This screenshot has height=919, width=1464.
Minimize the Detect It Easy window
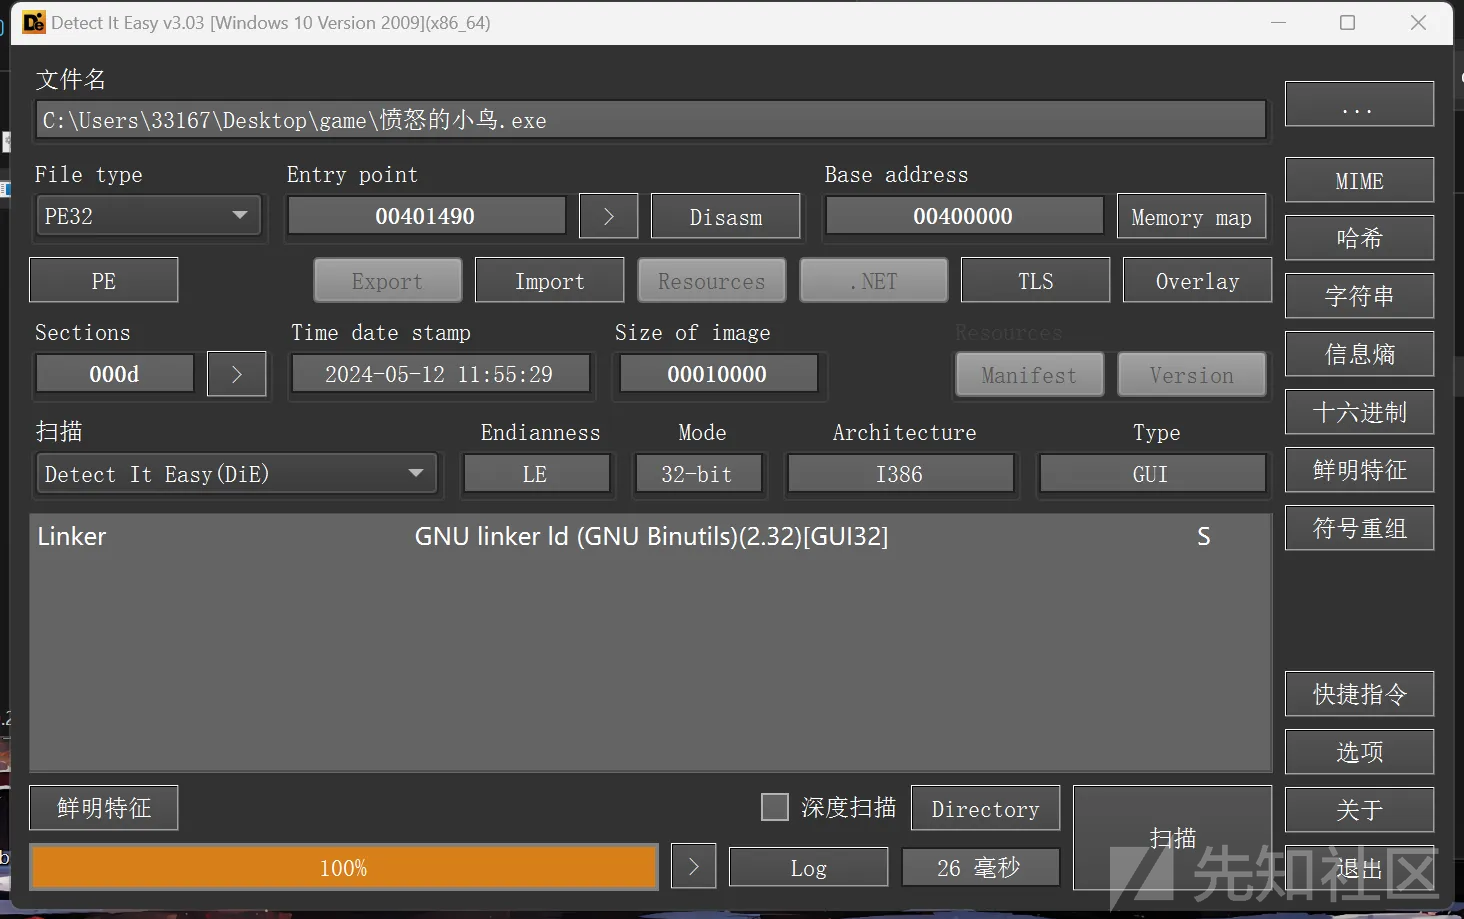tap(1278, 22)
